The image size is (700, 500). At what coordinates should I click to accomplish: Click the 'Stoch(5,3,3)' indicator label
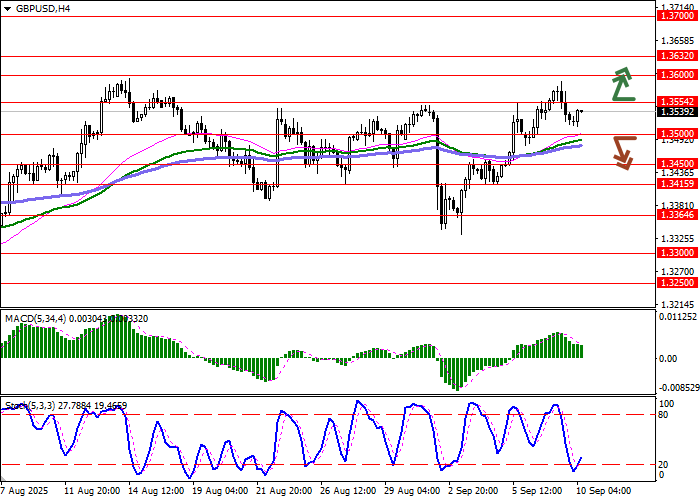click(x=30, y=406)
